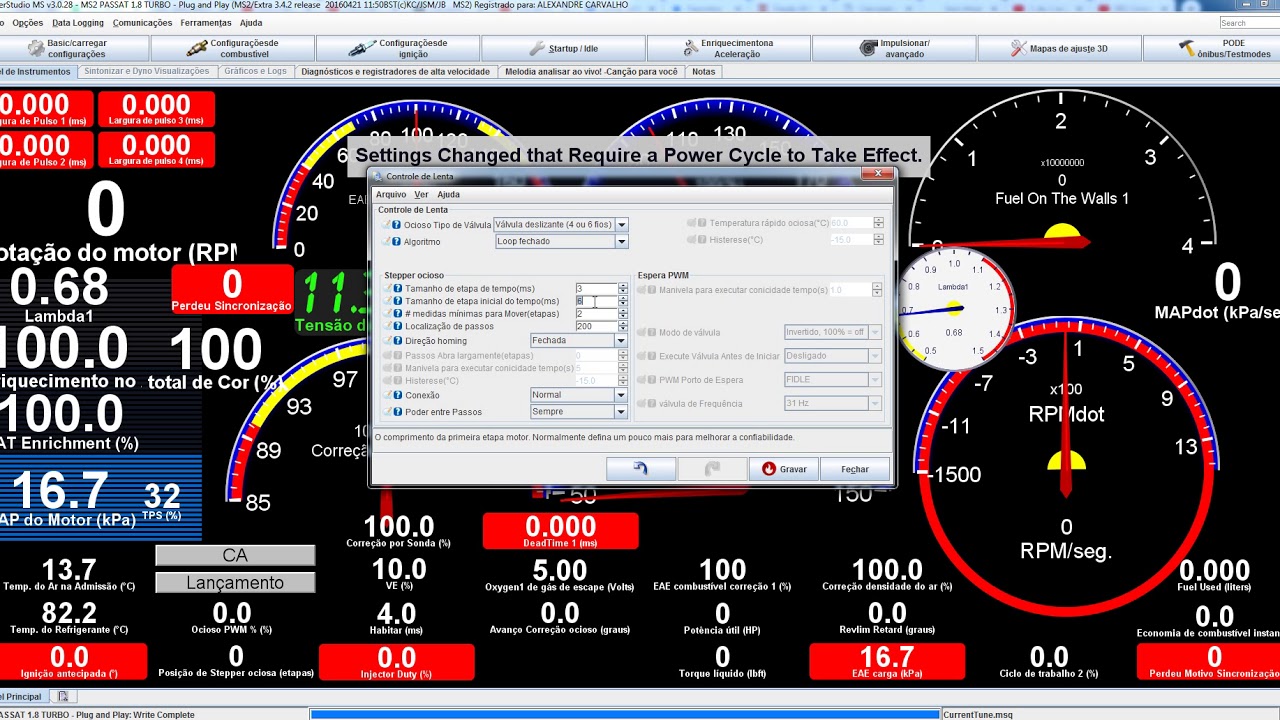1280x720 pixels.
Task: Click pencil note icon for Localização de passos
Action: (386, 326)
